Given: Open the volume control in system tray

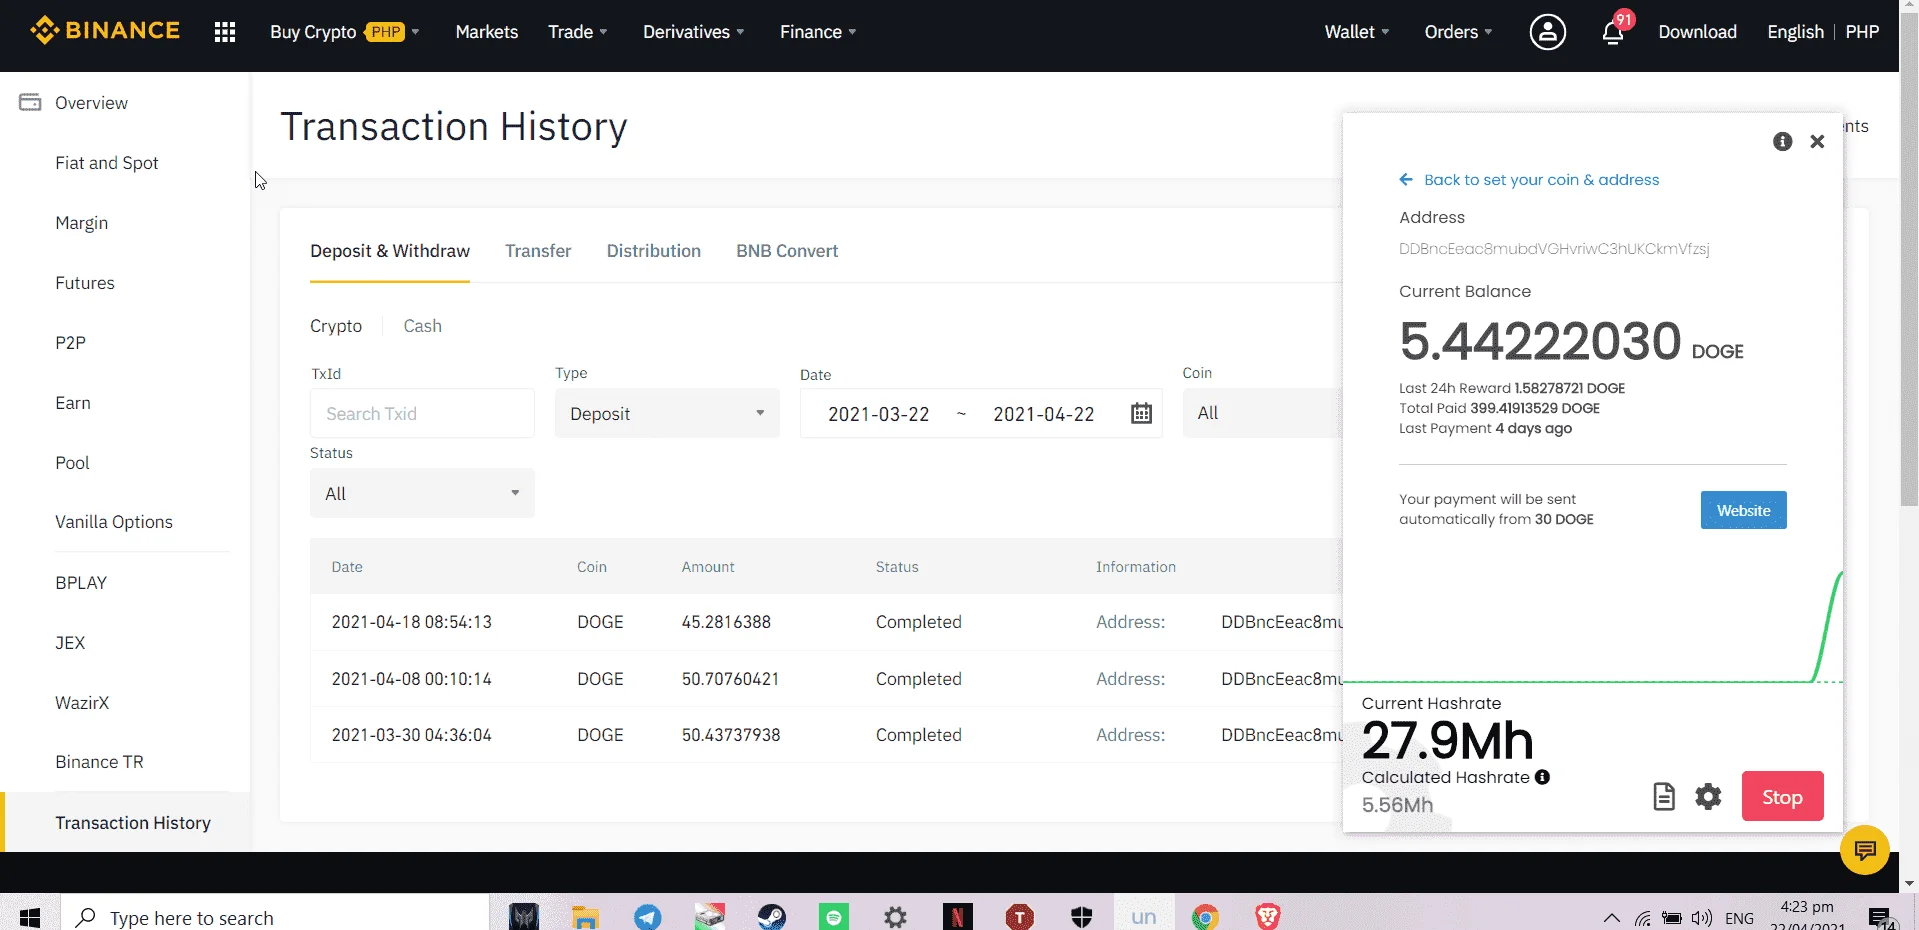Looking at the screenshot, I should [x=1701, y=918].
